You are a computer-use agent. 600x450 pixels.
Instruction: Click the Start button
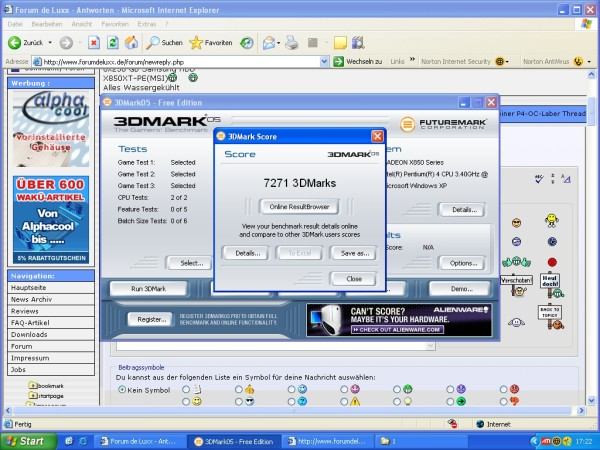coord(26,441)
